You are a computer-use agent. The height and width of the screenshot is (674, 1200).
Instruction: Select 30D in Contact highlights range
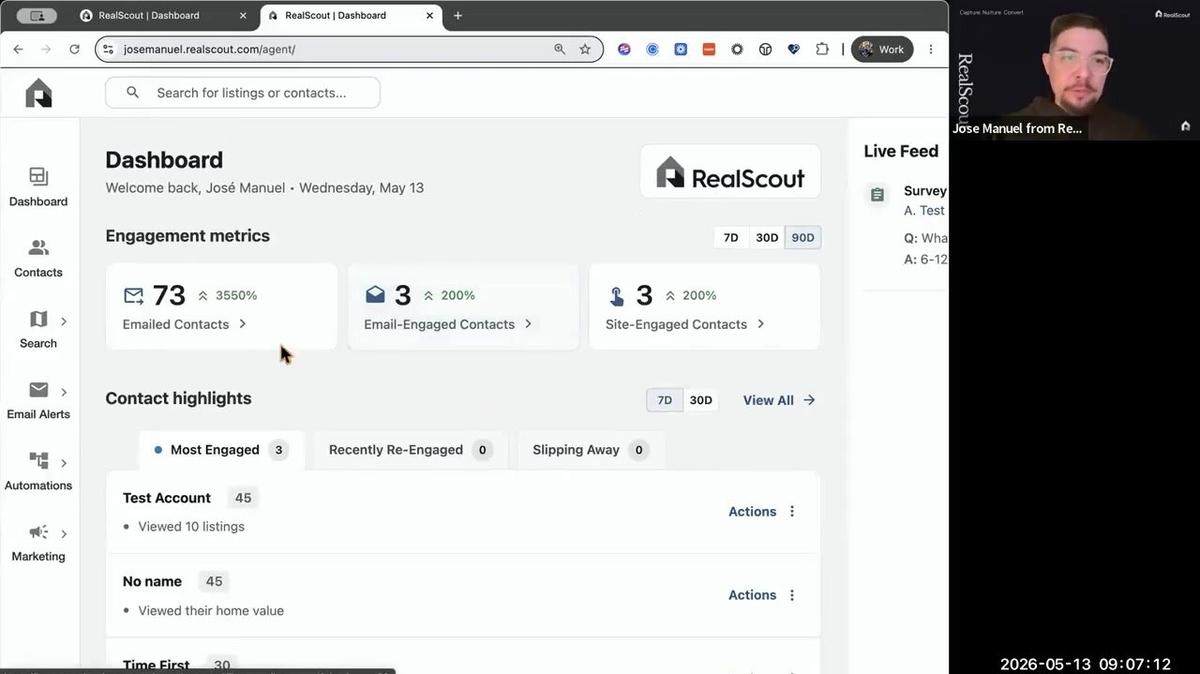[x=701, y=400]
